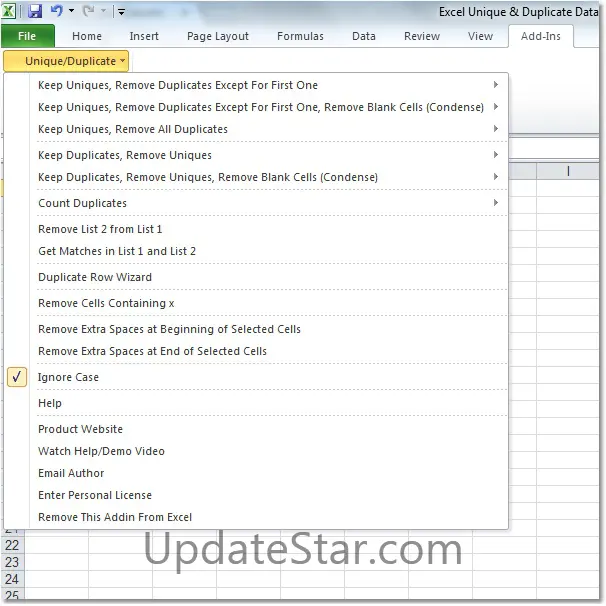
Task: Toggle the Ignore Case checkmark
Action: [x=17, y=377]
